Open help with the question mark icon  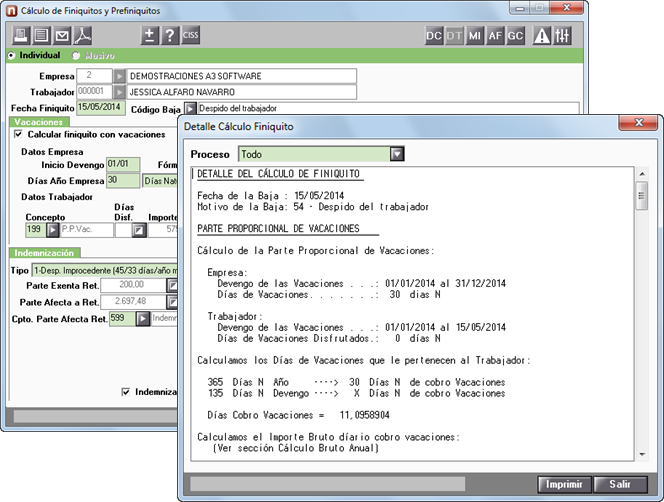click(170, 35)
